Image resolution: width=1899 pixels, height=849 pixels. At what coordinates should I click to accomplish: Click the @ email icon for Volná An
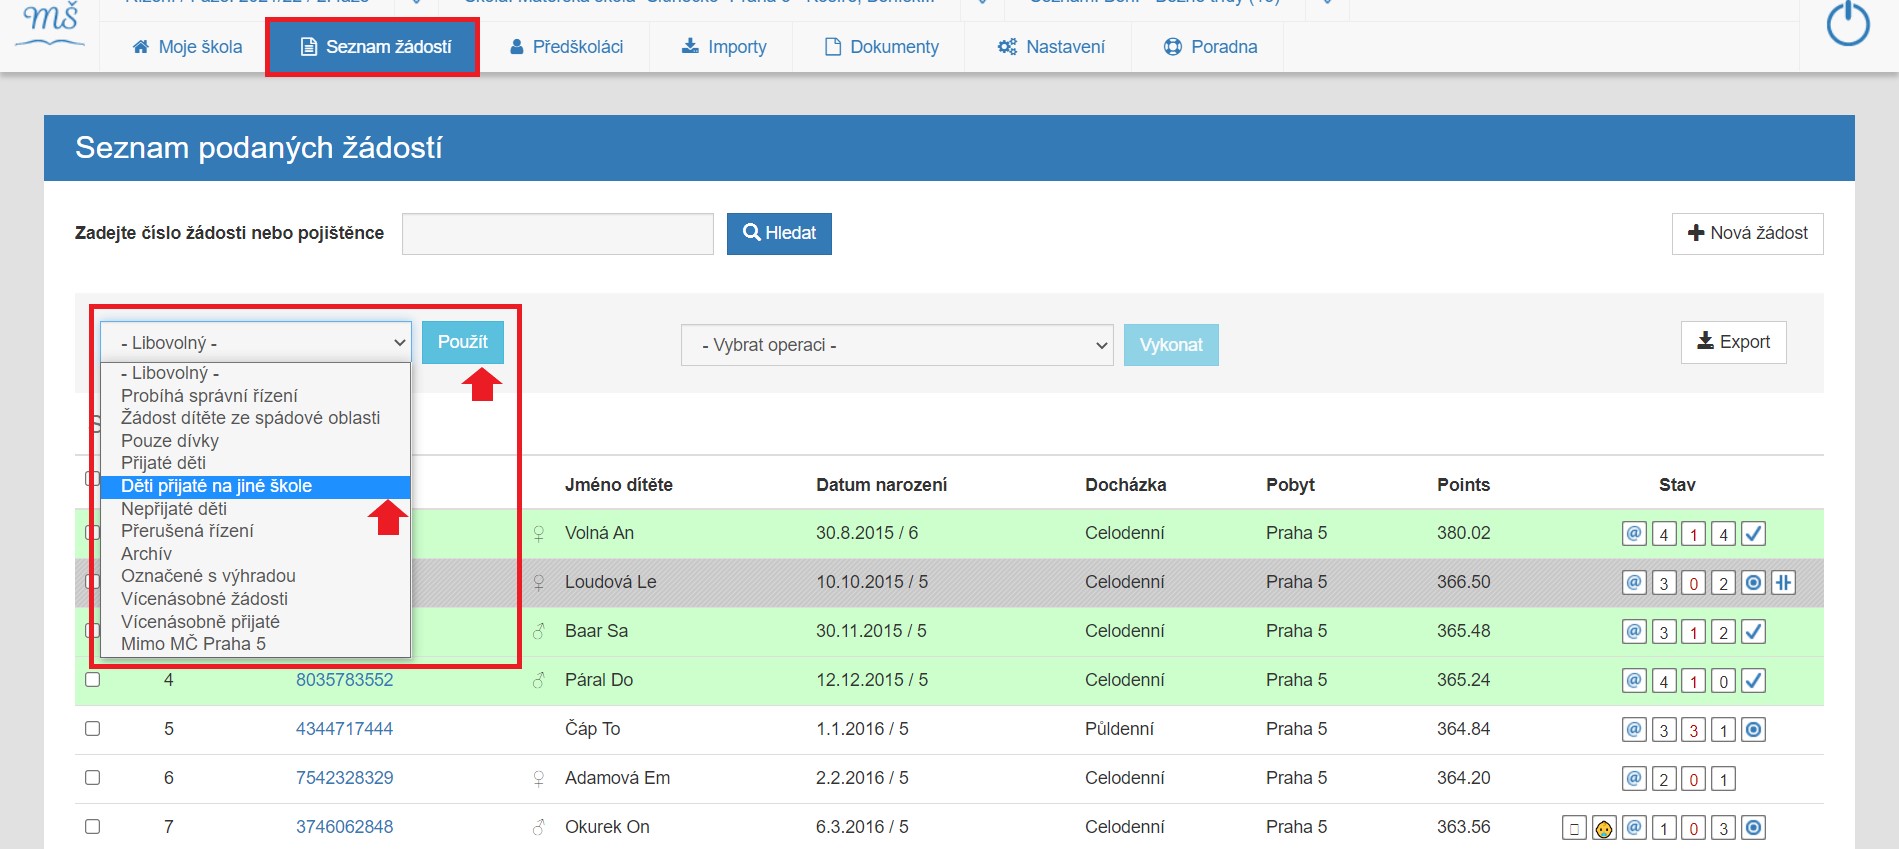pos(1634,533)
